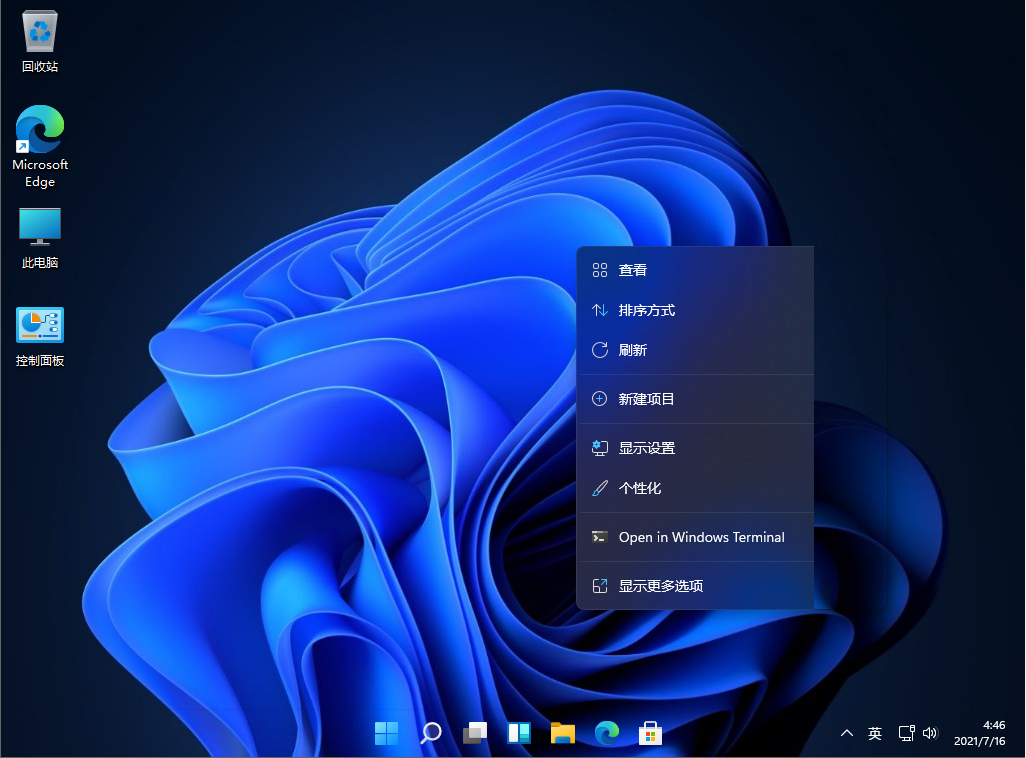Viewport: 1026px width, 758px height.
Task: Open the Widgets panel
Action: 518,733
